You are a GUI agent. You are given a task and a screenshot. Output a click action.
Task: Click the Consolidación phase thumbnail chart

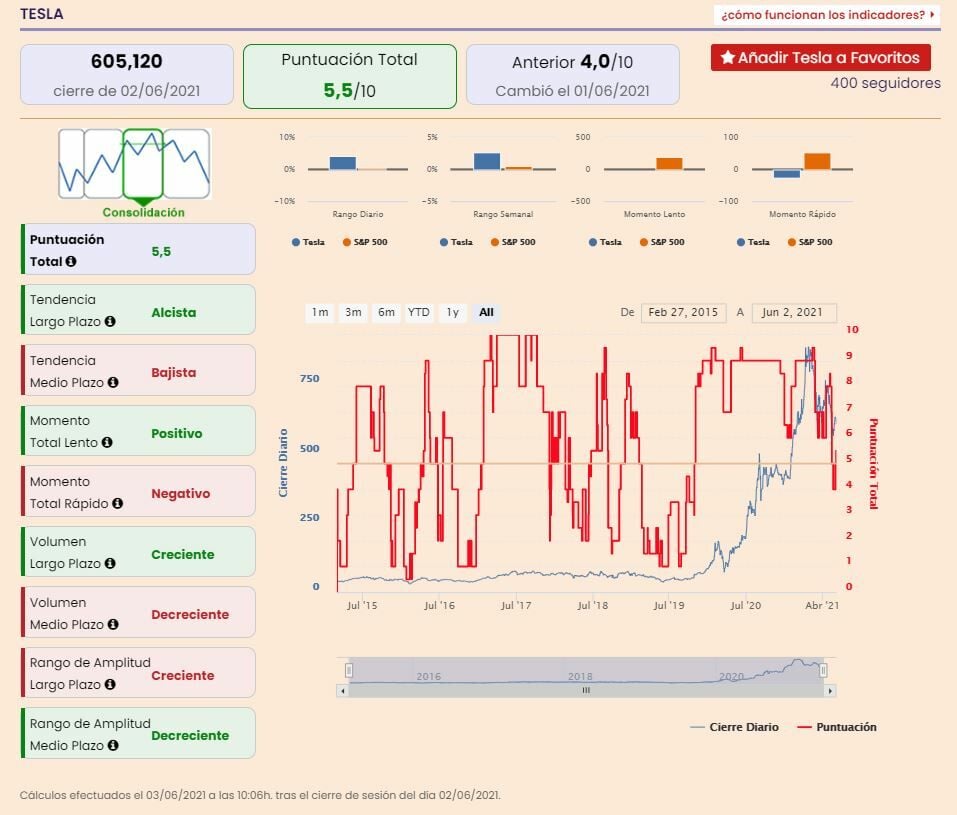tap(135, 164)
